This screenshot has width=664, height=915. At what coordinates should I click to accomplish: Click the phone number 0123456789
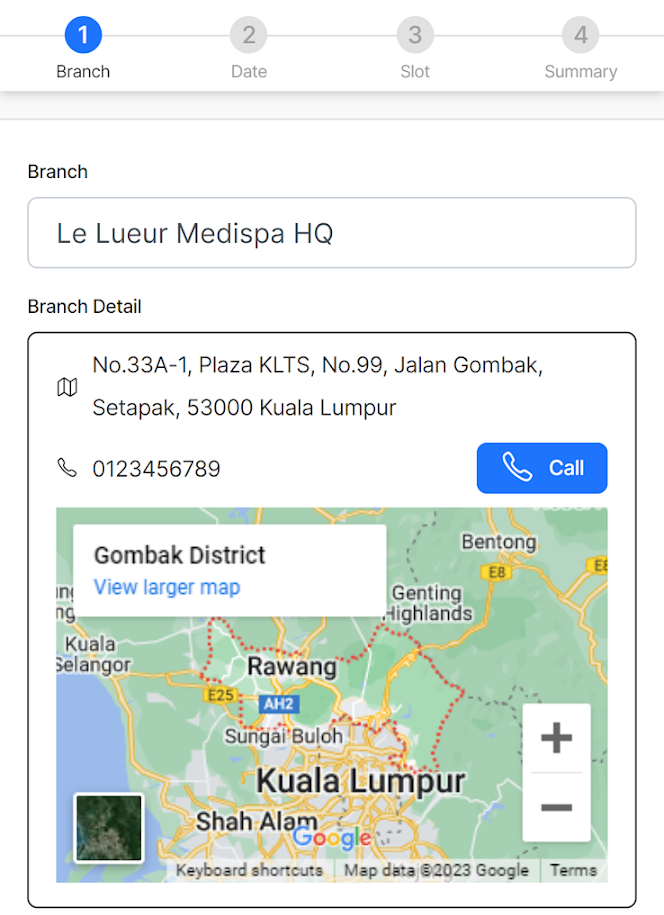pyautogui.click(x=157, y=469)
